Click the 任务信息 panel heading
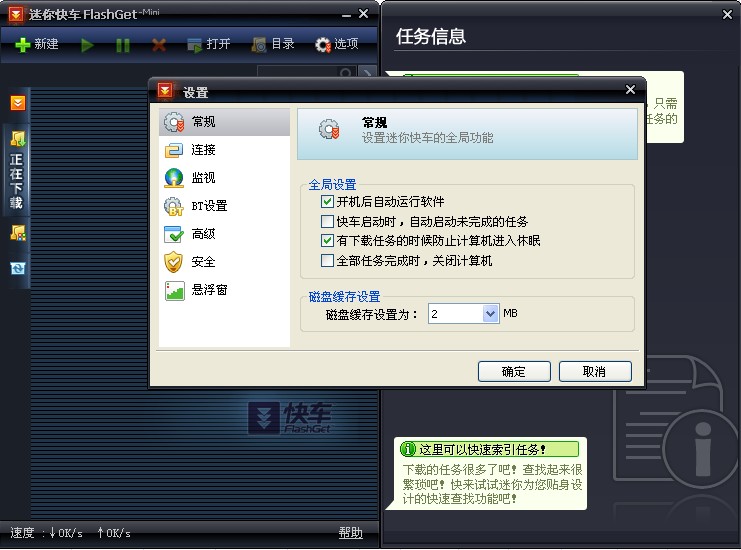Screen dimensions: 741x550 coord(431,36)
